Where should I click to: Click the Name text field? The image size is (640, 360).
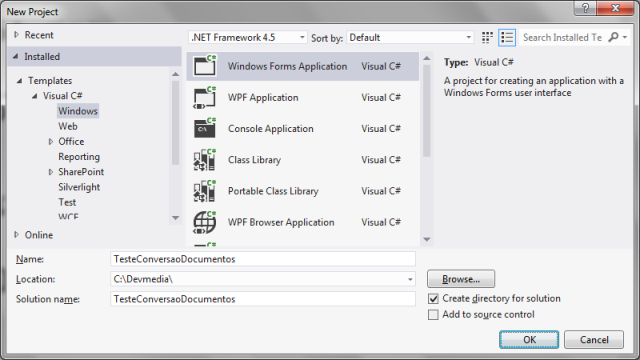pyautogui.click(x=263, y=259)
